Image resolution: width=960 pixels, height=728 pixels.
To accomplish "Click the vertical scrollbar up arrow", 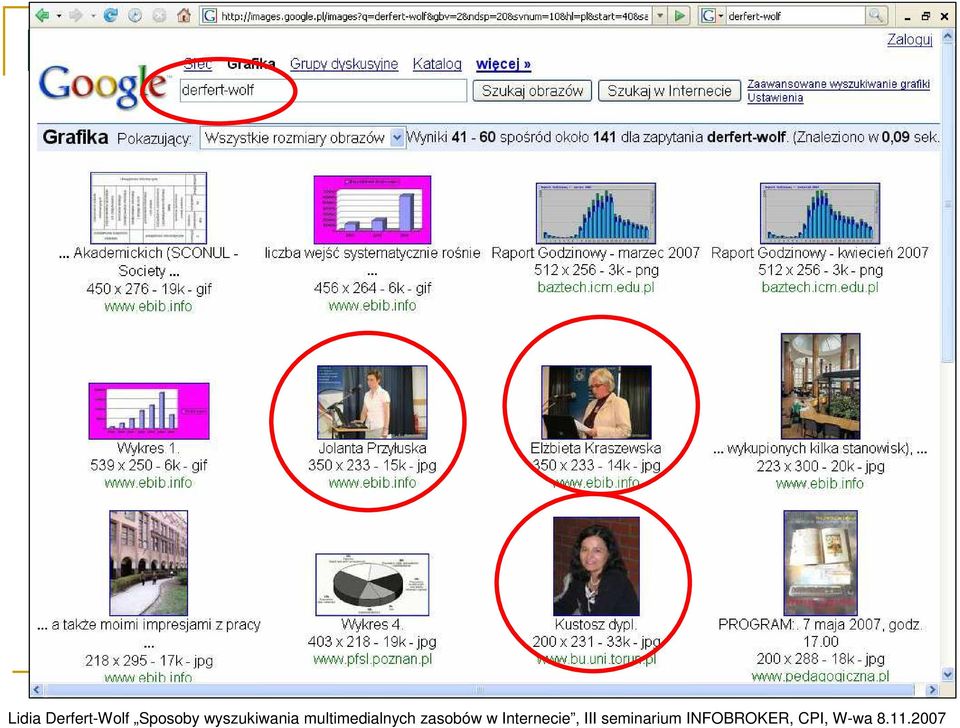I will pos(948,37).
